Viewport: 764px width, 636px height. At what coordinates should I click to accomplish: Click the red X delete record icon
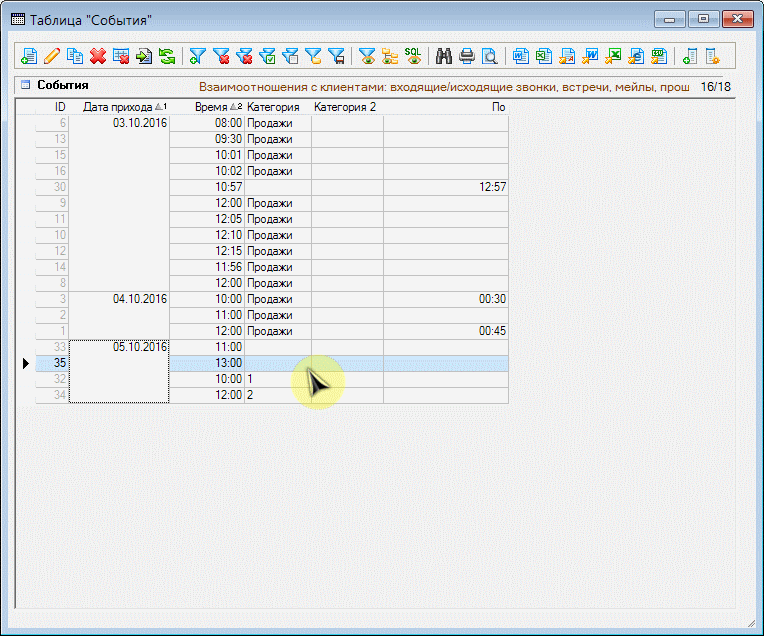[98, 56]
